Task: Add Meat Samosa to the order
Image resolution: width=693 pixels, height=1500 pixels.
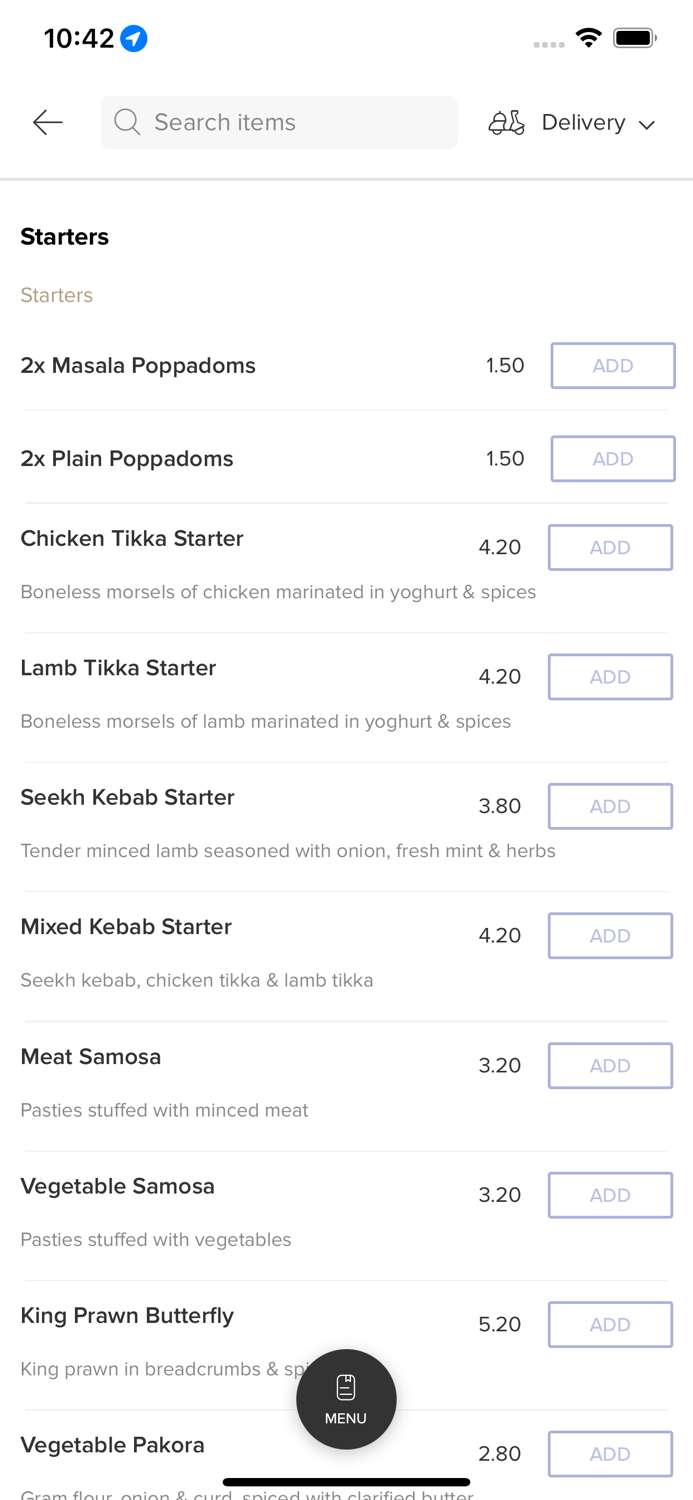Action: [x=610, y=1066]
